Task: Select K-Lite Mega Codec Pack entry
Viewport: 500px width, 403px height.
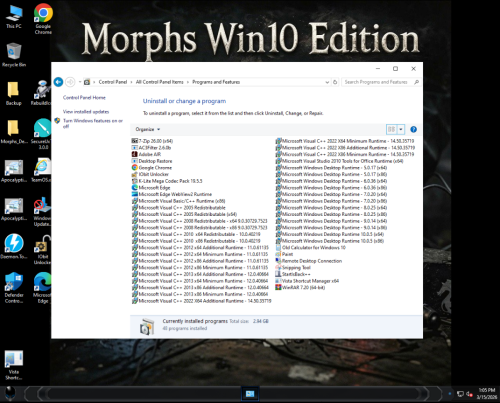Action: (167, 181)
